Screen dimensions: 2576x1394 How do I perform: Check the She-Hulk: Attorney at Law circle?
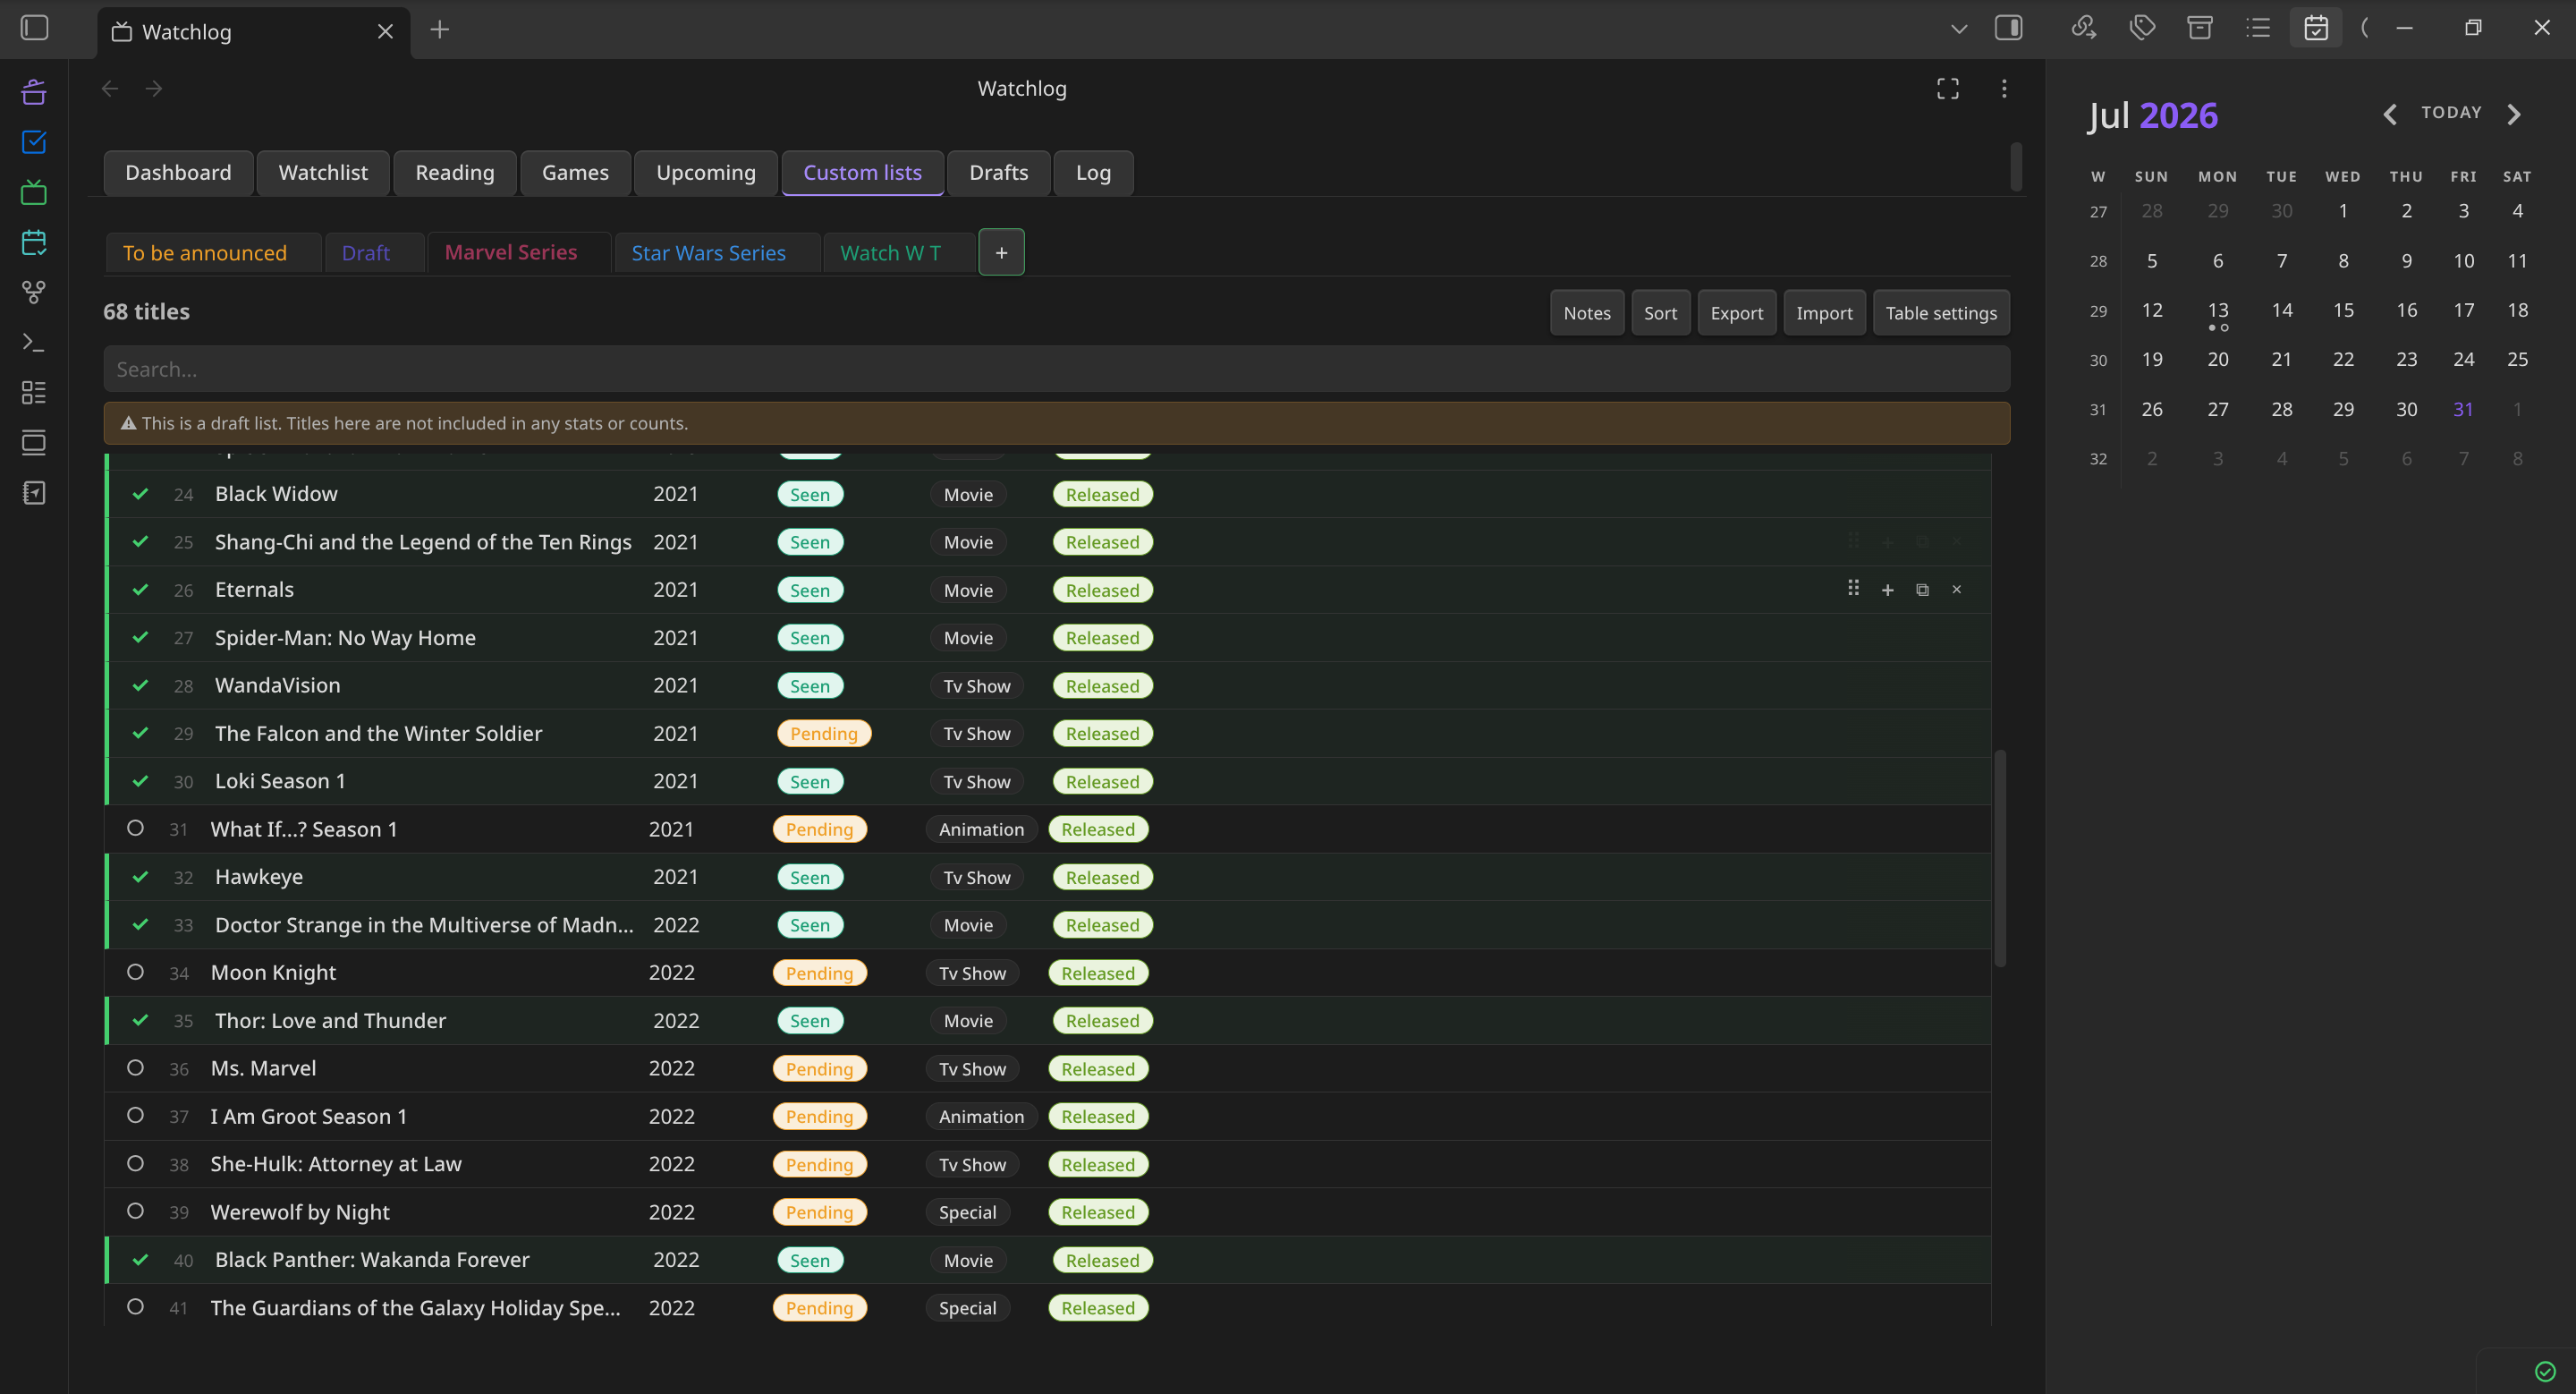pyautogui.click(x=136, y=1163)
